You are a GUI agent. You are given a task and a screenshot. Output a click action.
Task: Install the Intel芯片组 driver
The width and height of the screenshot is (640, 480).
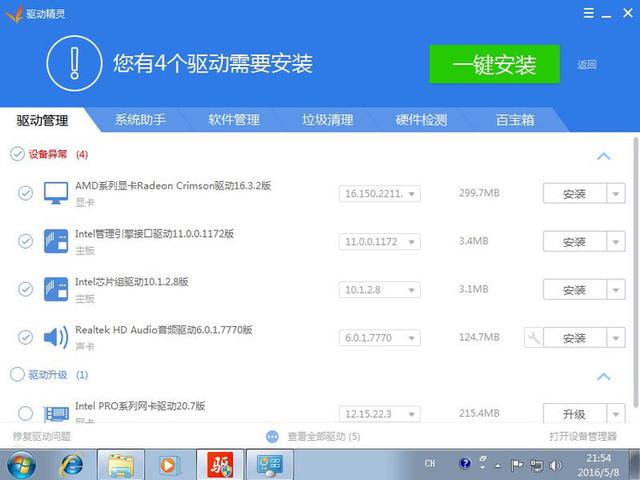point(575,290)
